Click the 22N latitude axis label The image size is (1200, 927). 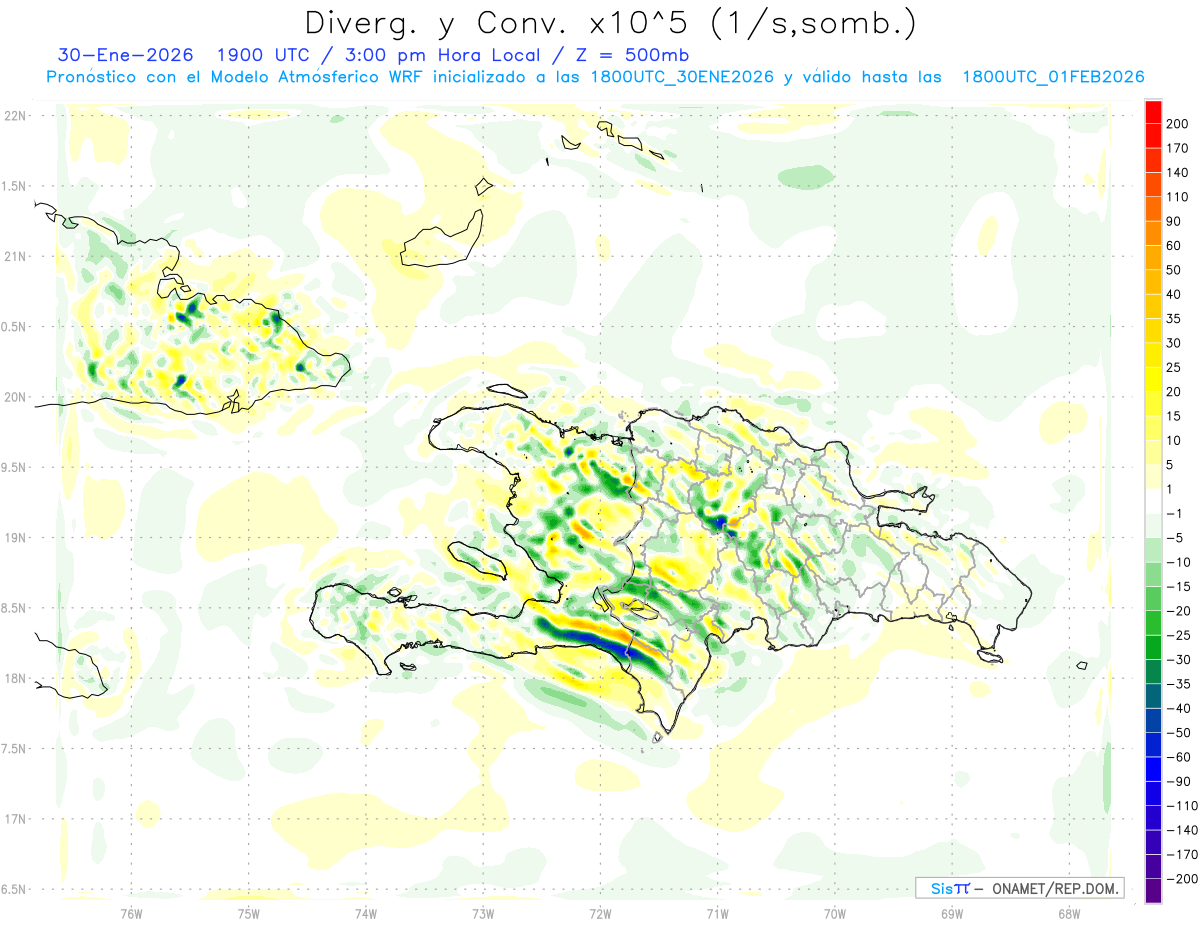click(x=14, y=115)
